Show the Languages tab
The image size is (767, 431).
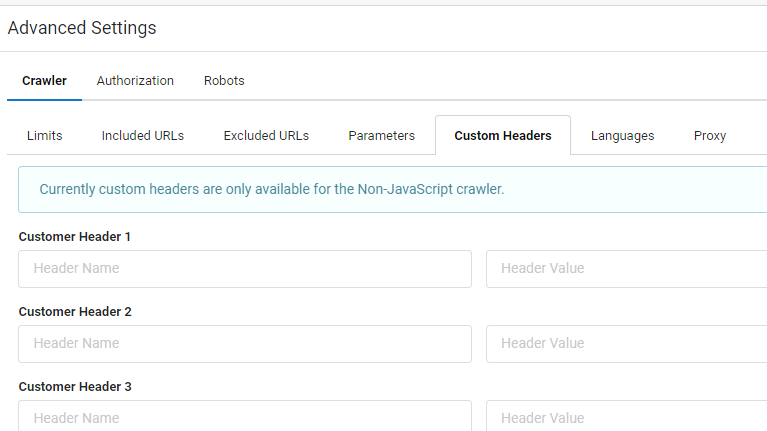(x=622, y=136)
